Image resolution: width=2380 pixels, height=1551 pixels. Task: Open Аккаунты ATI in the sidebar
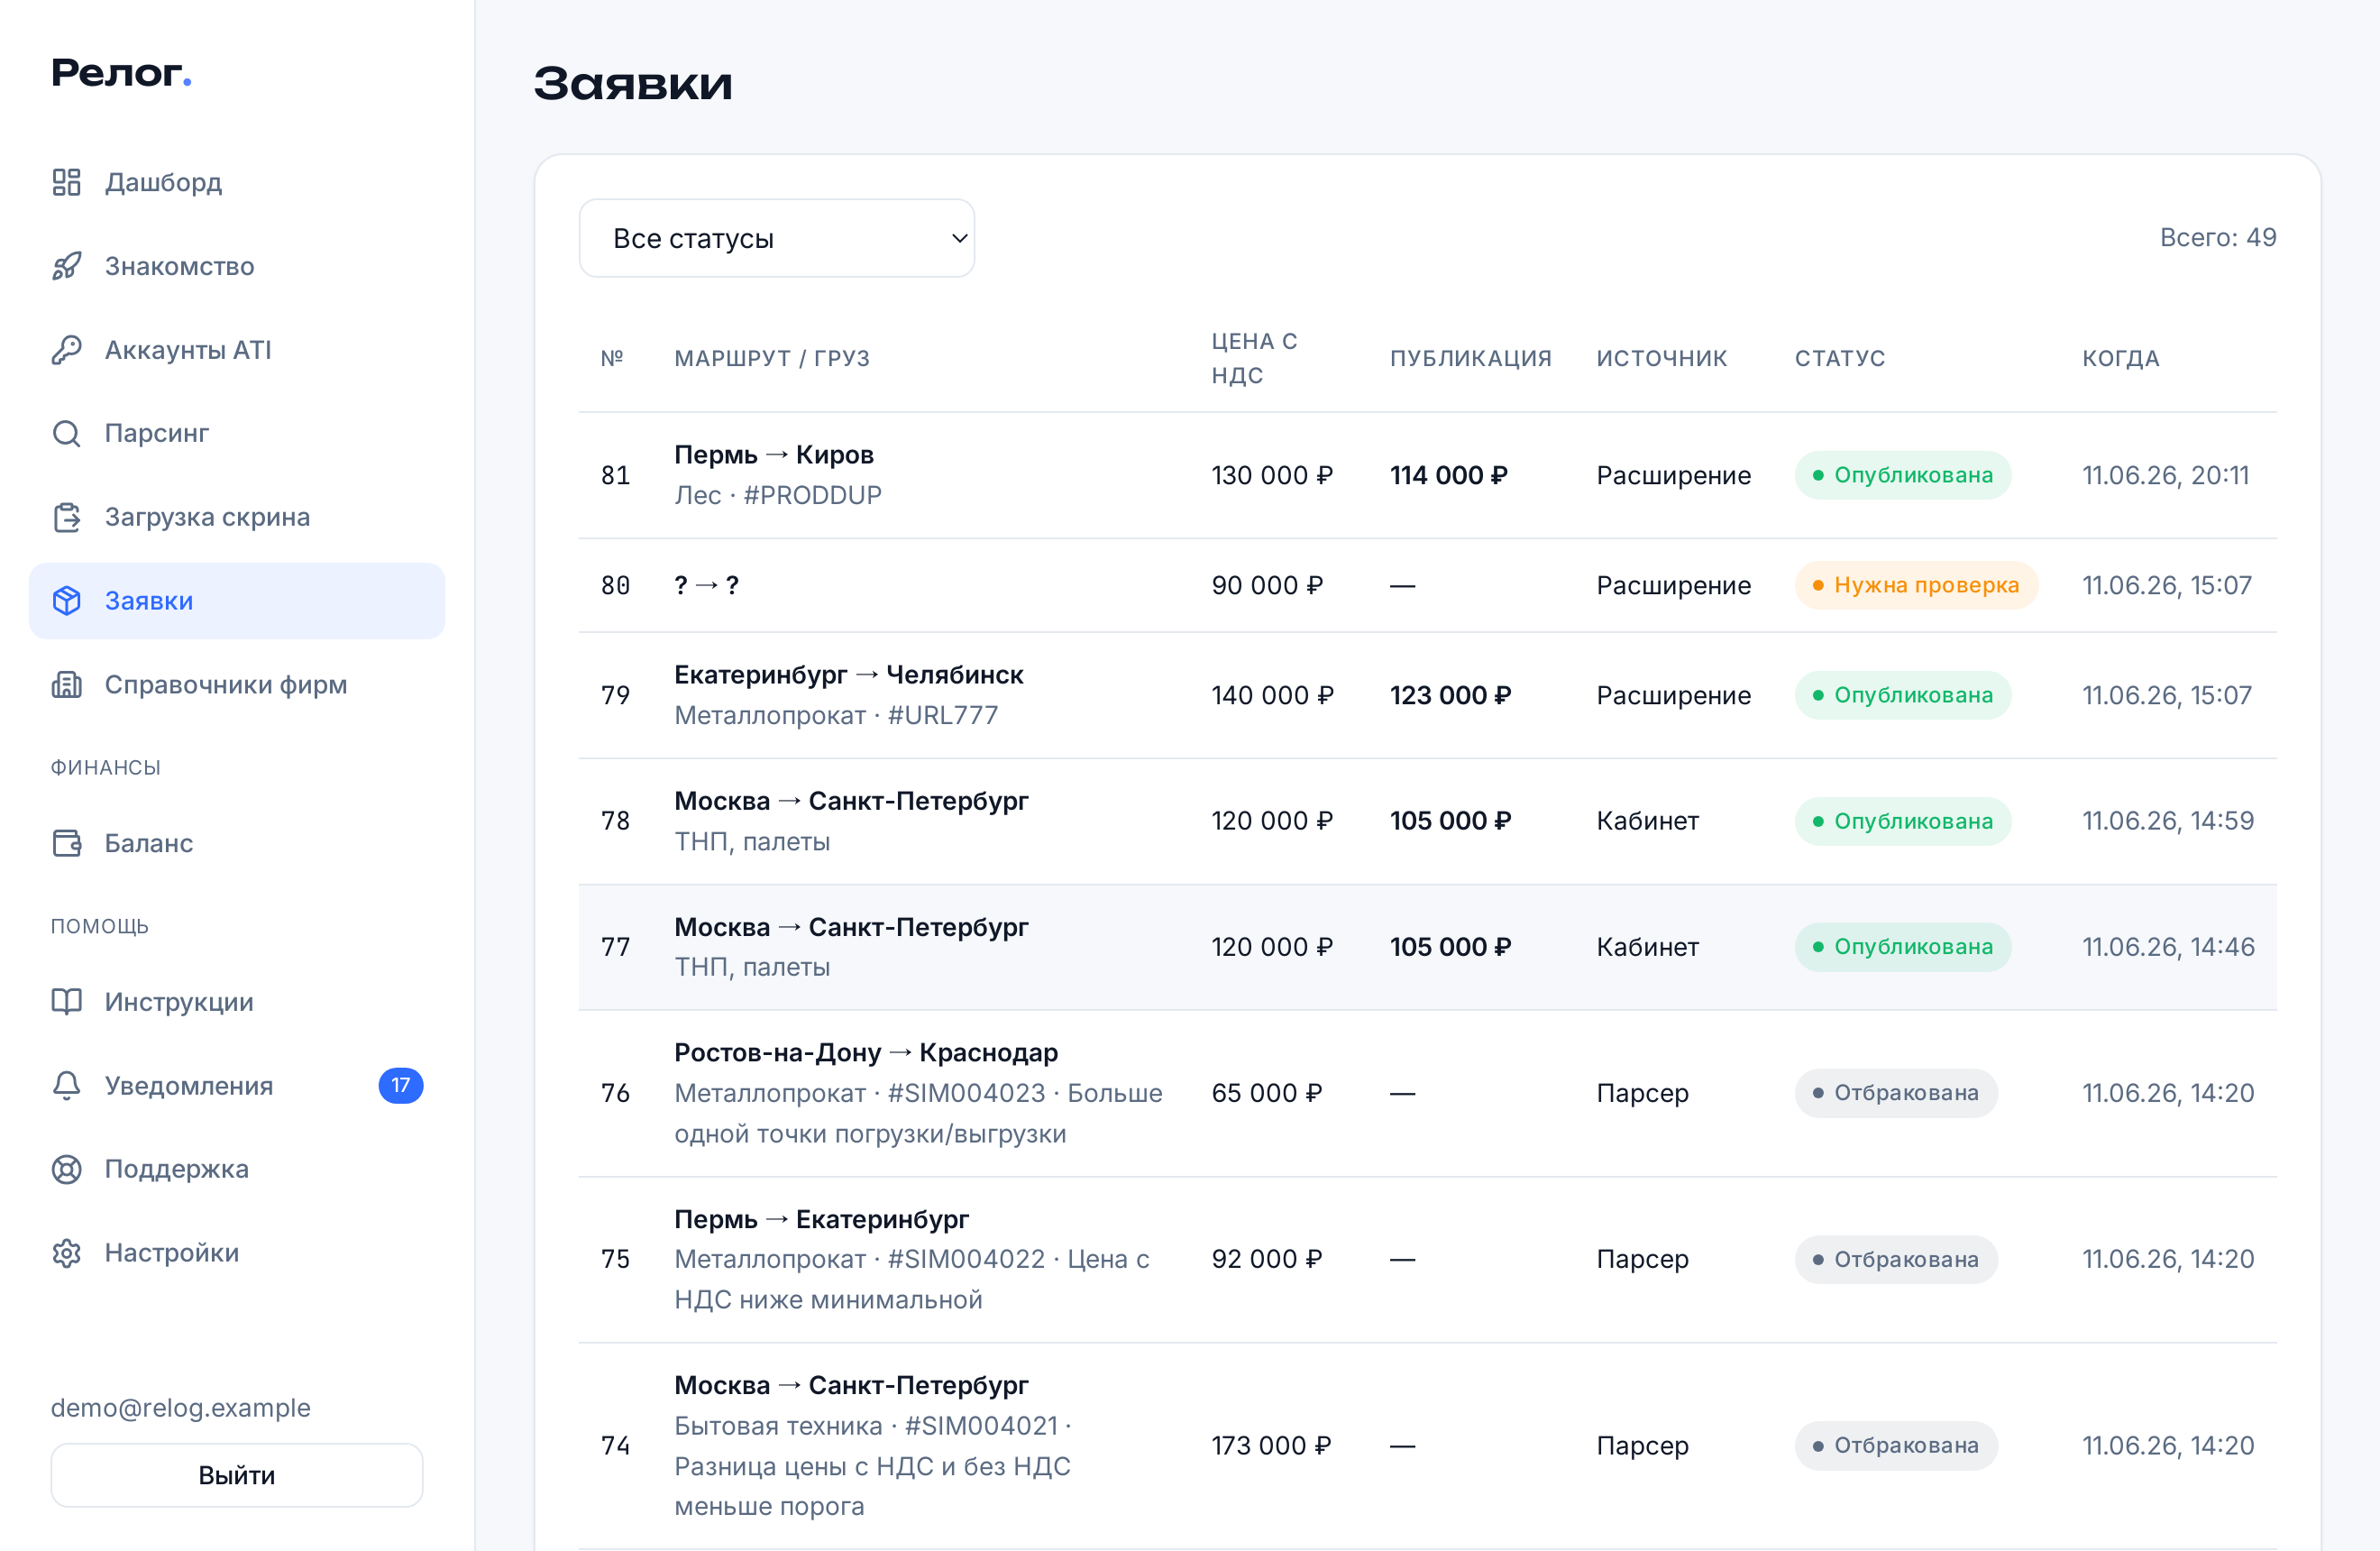(x=237, y=350)
